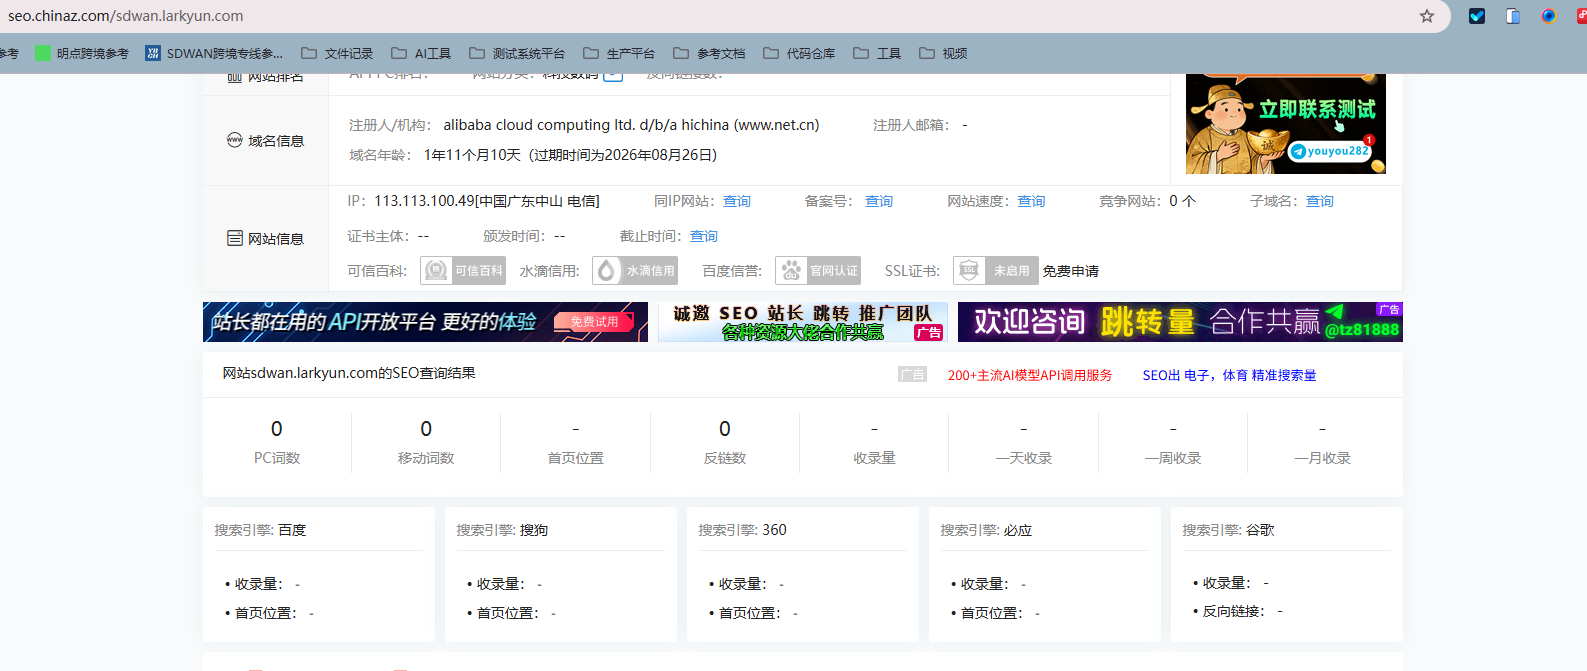Open the 200+主流AI模型API调用服务 ad link
Image resolution: width=1587 pixels, height=671 pixels.
(1030, 375)
